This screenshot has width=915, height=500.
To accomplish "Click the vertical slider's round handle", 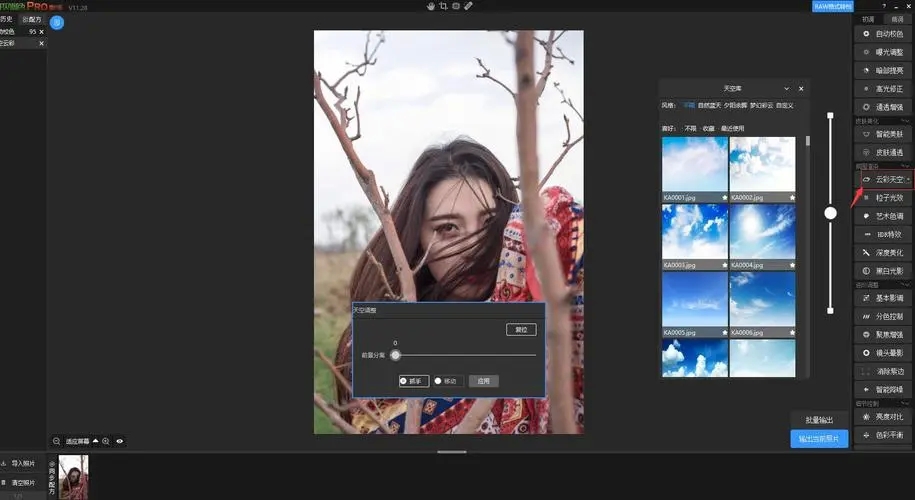I will [x=830, y=214].
